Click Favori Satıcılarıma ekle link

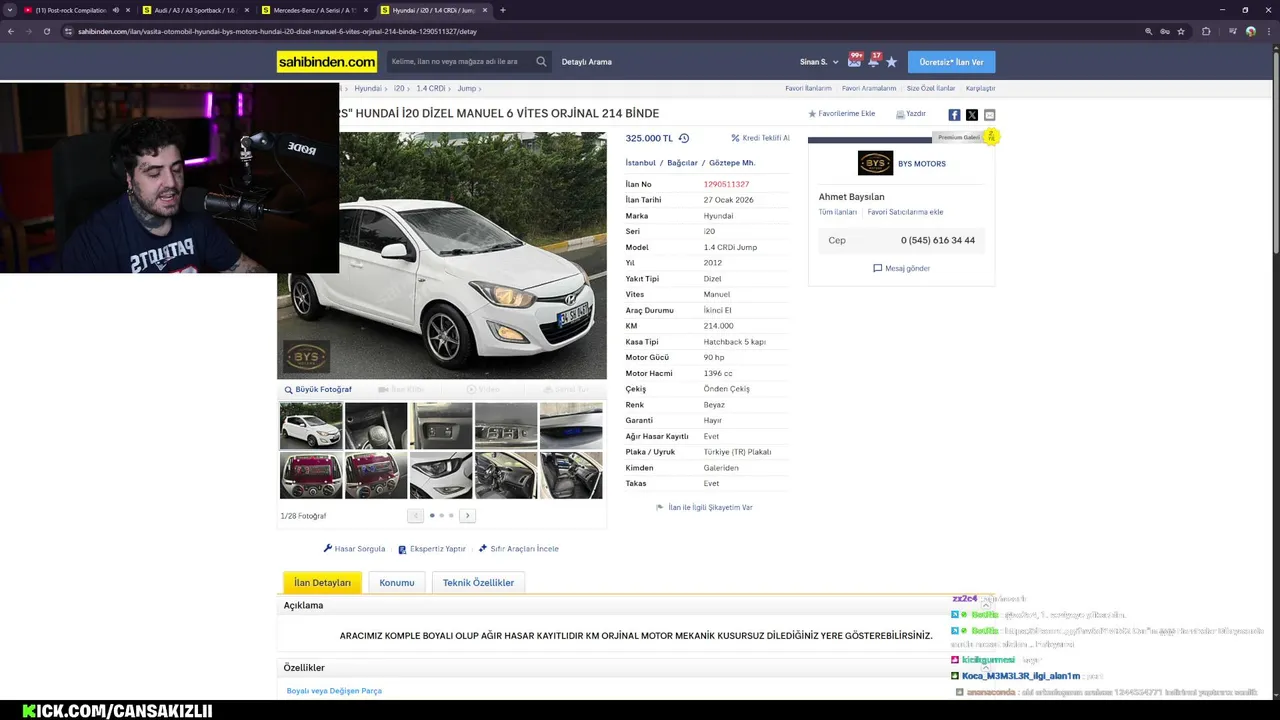click(x=905, y=212)
